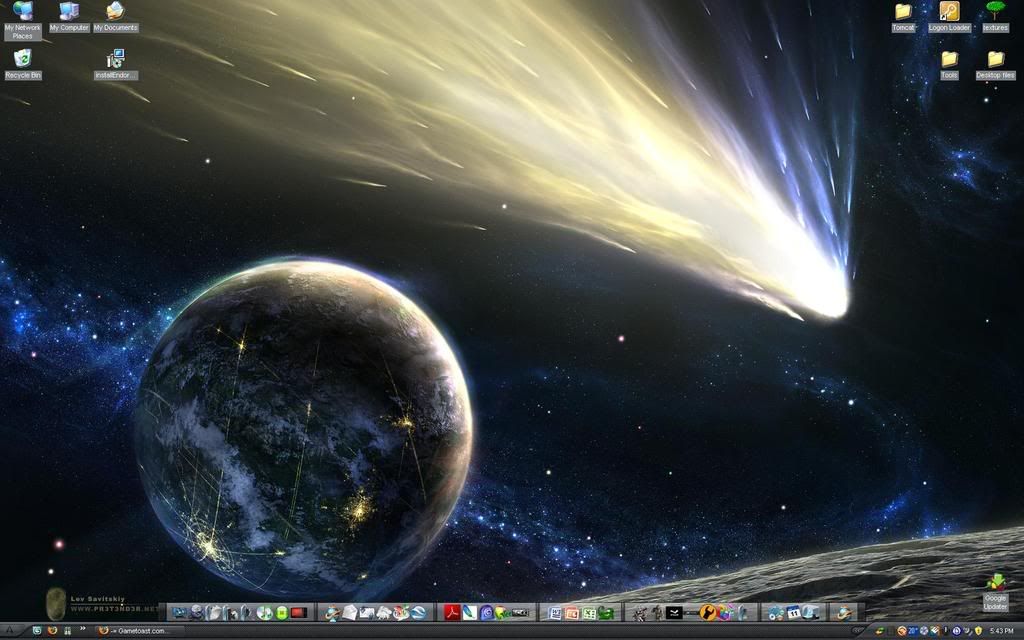Screen dimensions: 1024x640
Task: Launch the Google Updater shortcut
Action: click(995, 592)
